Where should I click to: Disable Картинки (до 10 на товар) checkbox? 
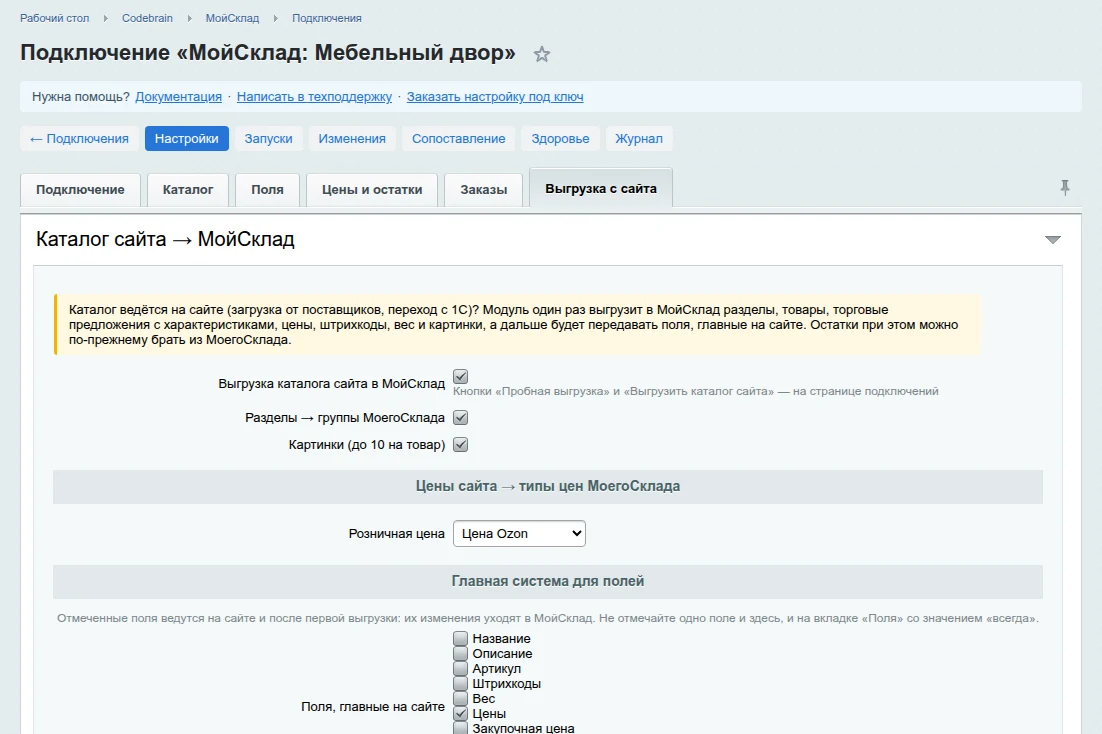click(460, 444)
